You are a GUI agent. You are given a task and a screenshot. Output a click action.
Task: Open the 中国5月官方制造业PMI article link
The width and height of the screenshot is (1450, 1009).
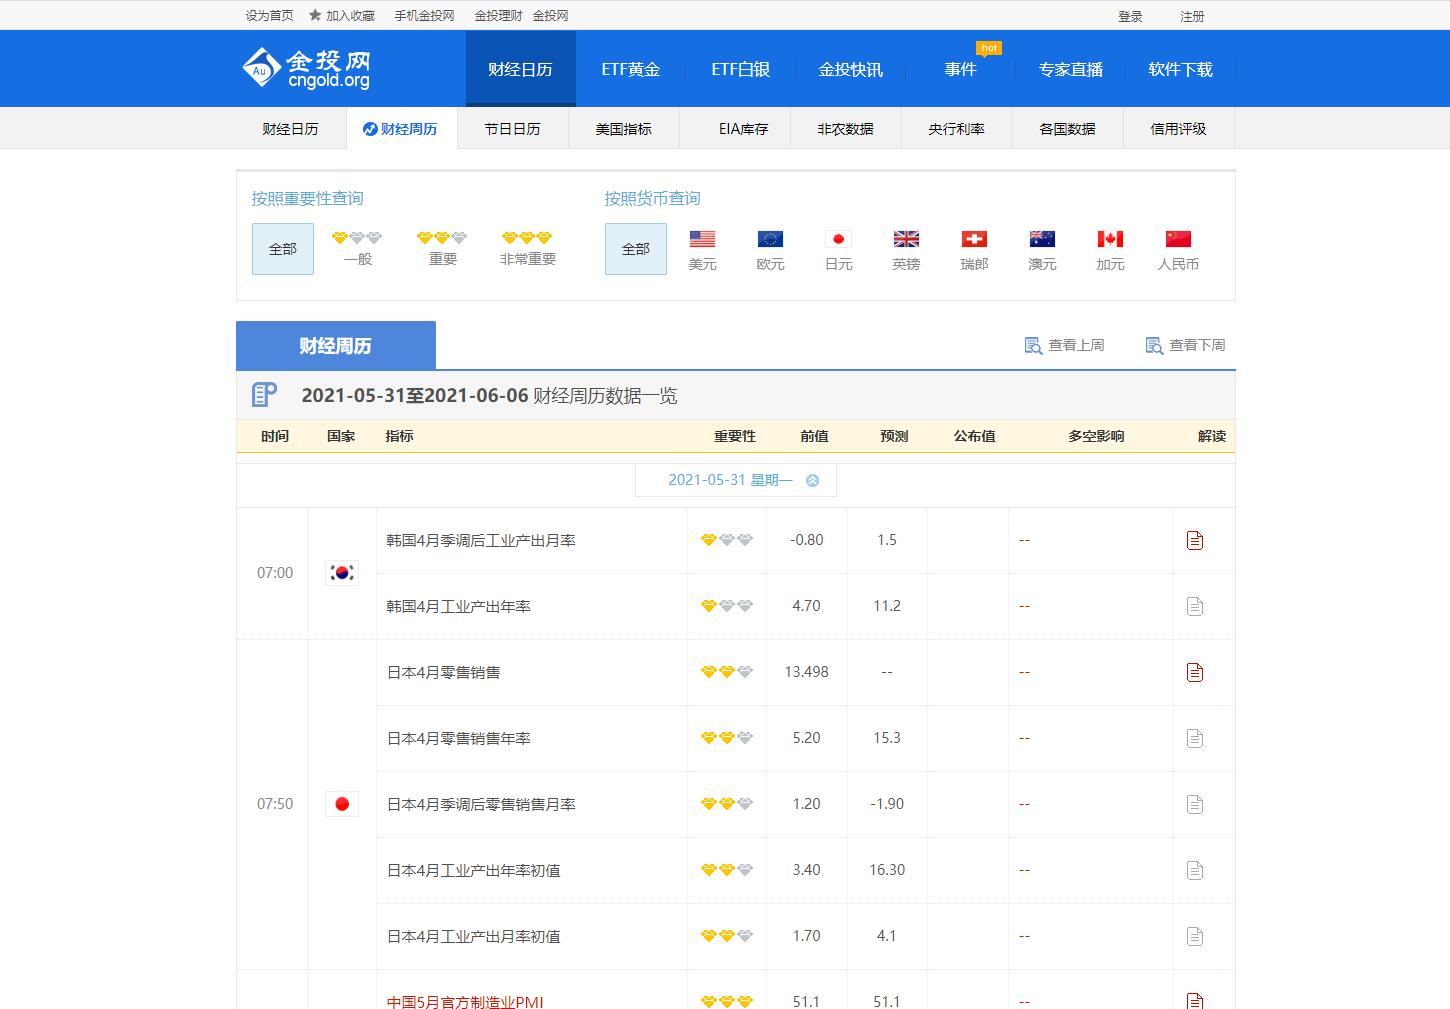coord(464,1000)
